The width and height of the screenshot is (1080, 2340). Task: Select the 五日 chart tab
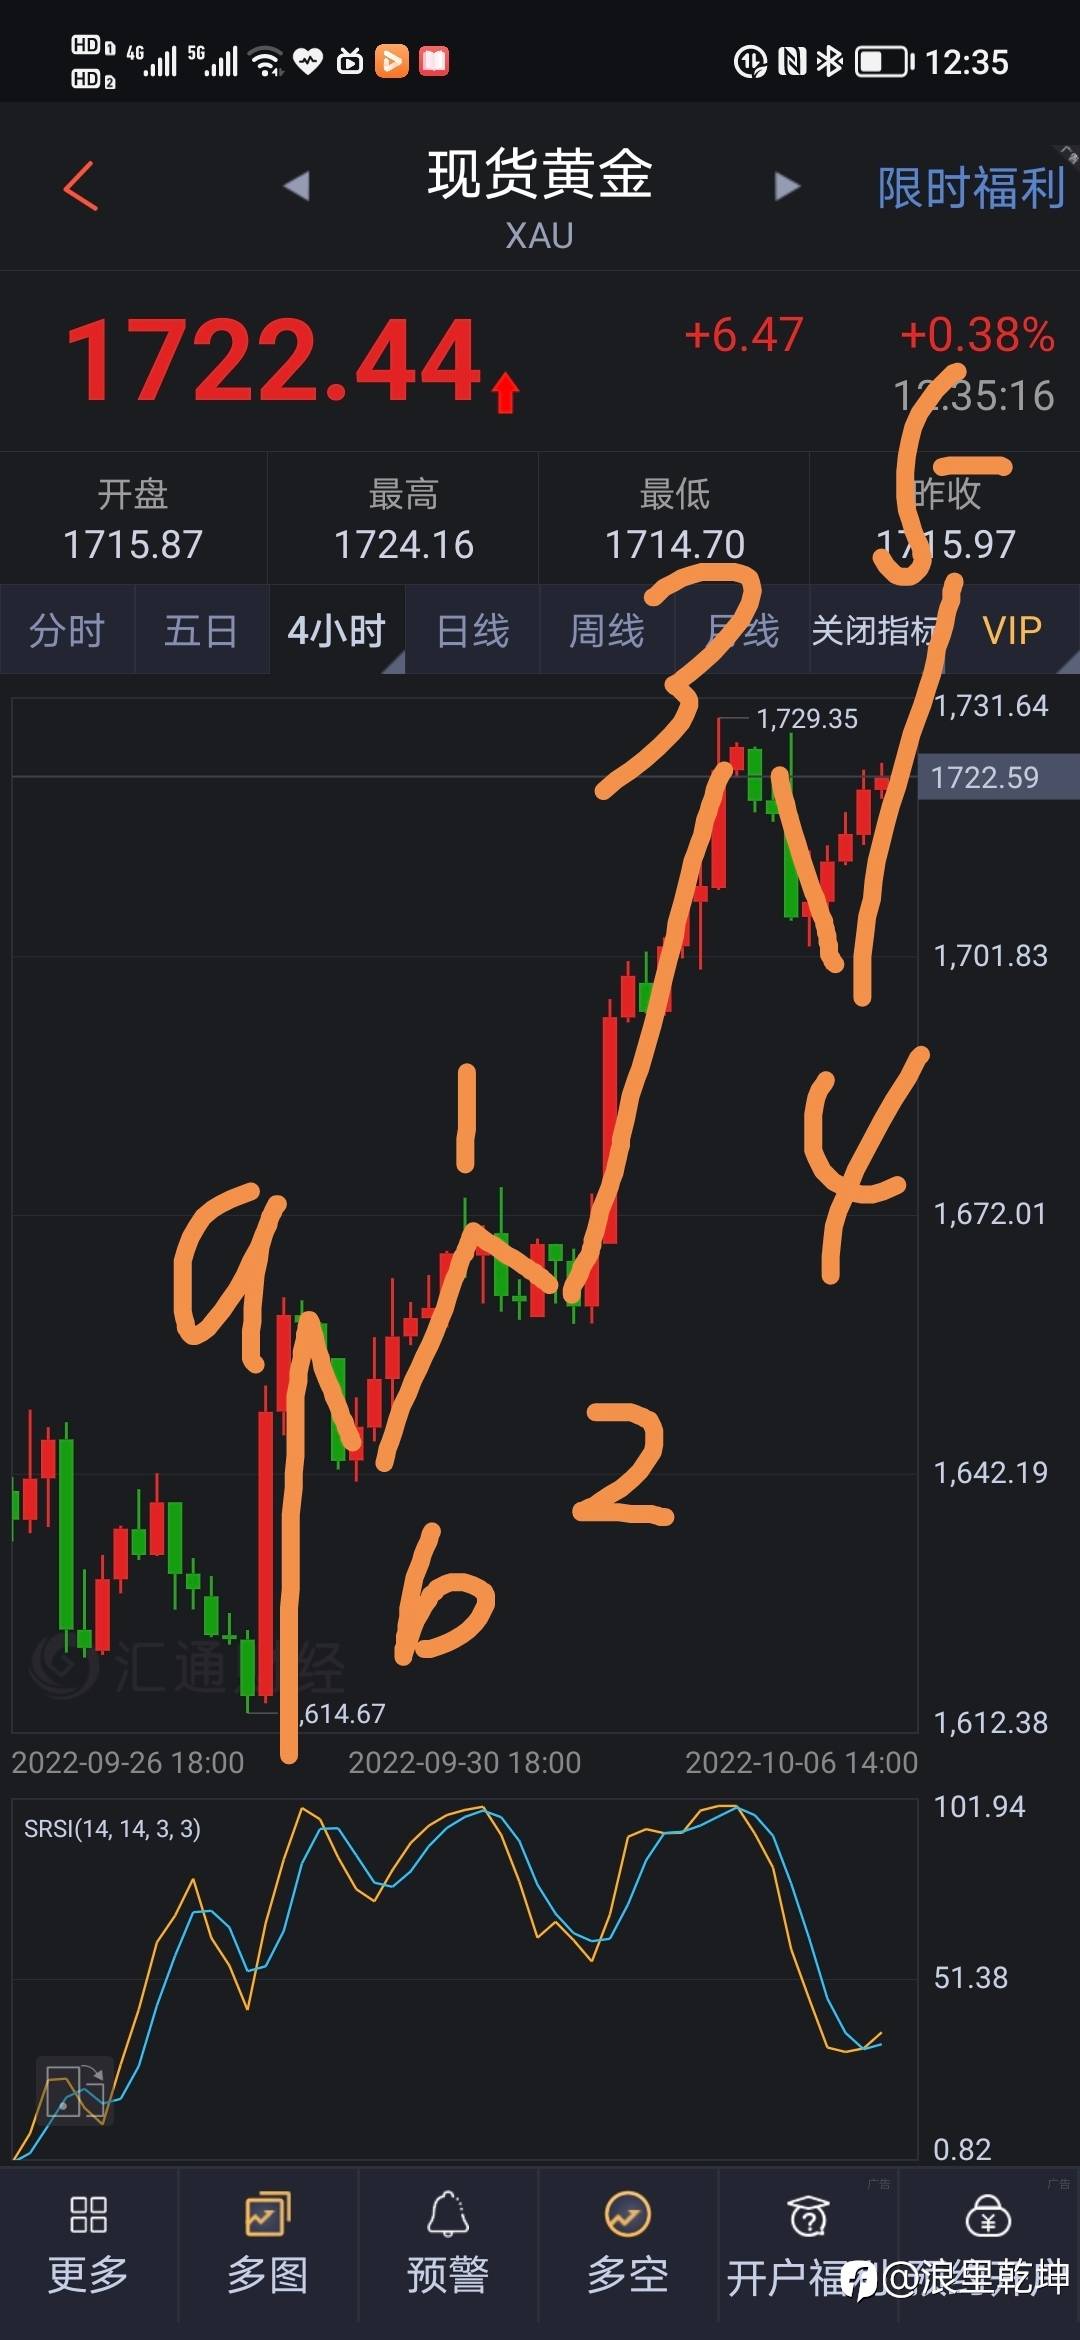click(201, 631)
